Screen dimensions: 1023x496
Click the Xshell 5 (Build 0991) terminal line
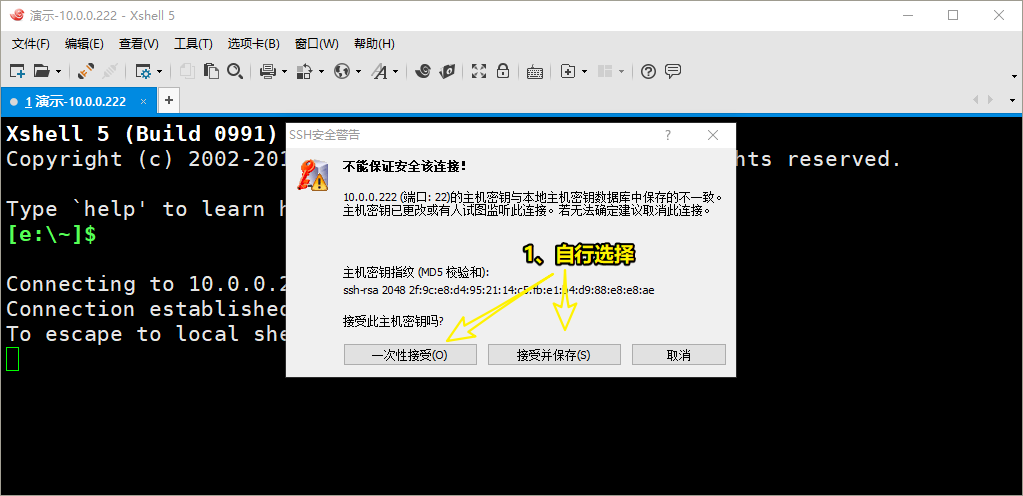click(x=143, y=134)
